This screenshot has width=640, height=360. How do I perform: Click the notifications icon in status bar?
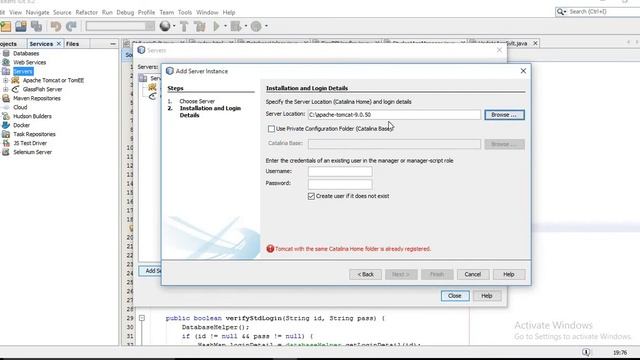[x=586, y=352]
